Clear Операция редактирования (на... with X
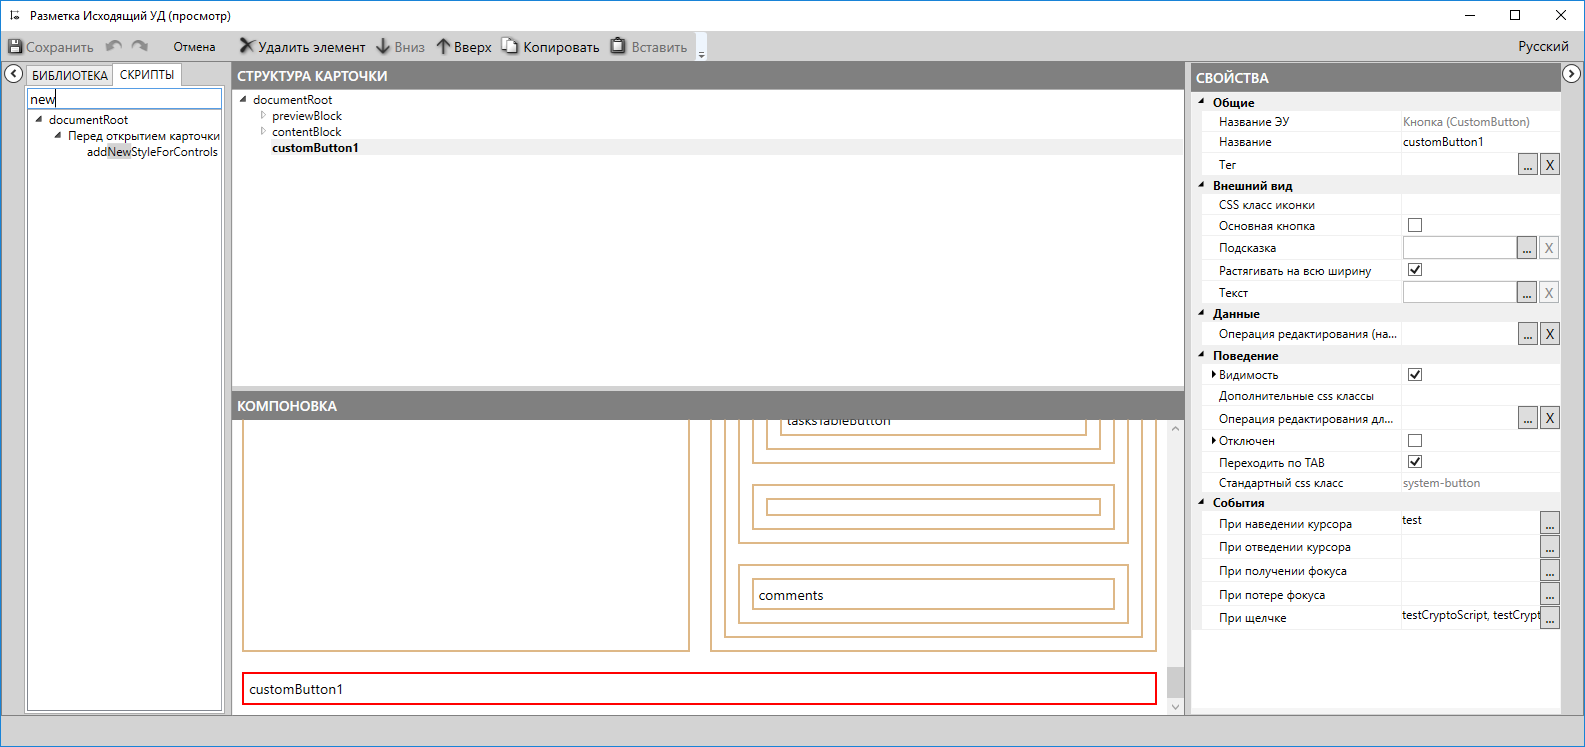This screenshot has height=747, width=1585. click(1549, 334)
